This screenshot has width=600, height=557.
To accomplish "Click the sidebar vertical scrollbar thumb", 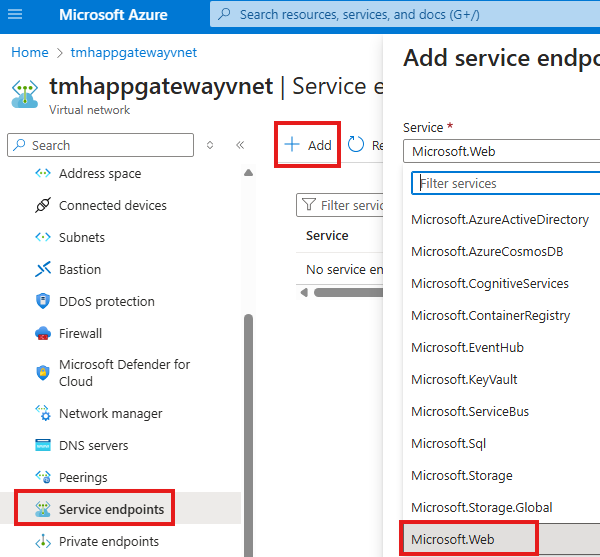I will (x=248, y=435).
